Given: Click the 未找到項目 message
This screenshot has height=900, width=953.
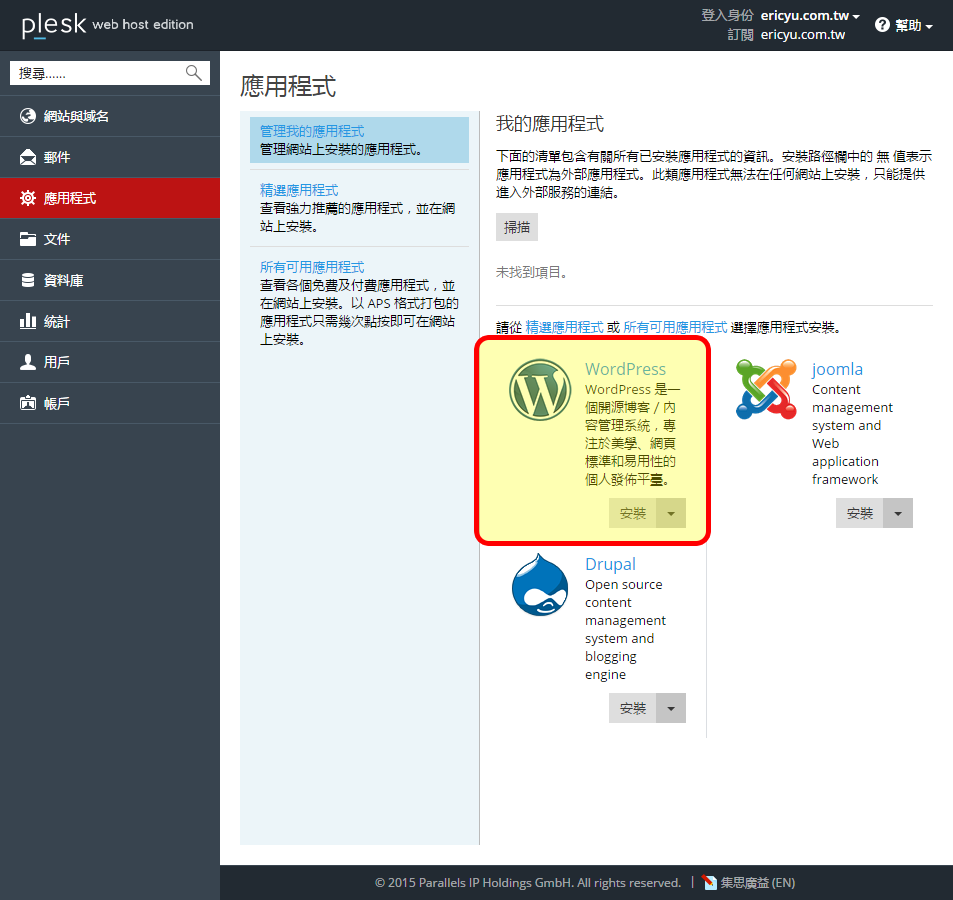Looking at the screenshot, I should (x=532, y=272).
